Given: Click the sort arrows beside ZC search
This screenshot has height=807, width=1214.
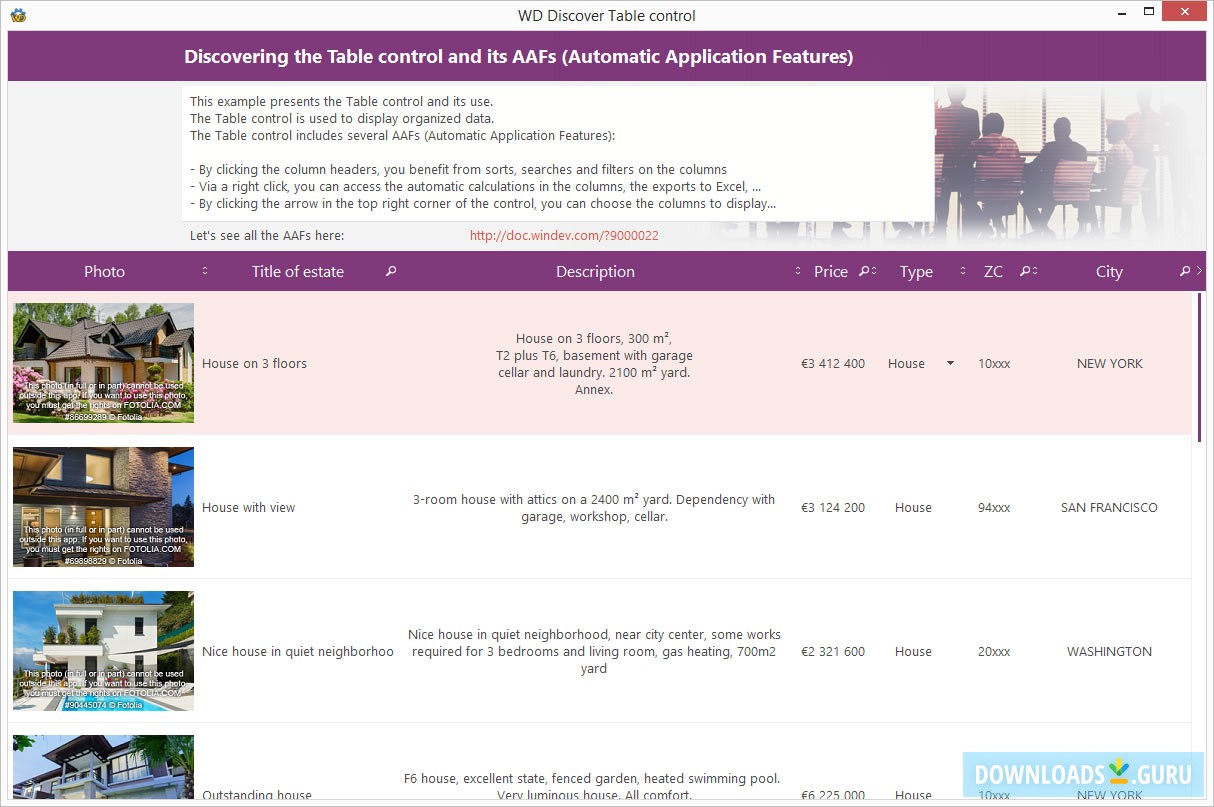Looking at the screenshot, I should 1035,271.
